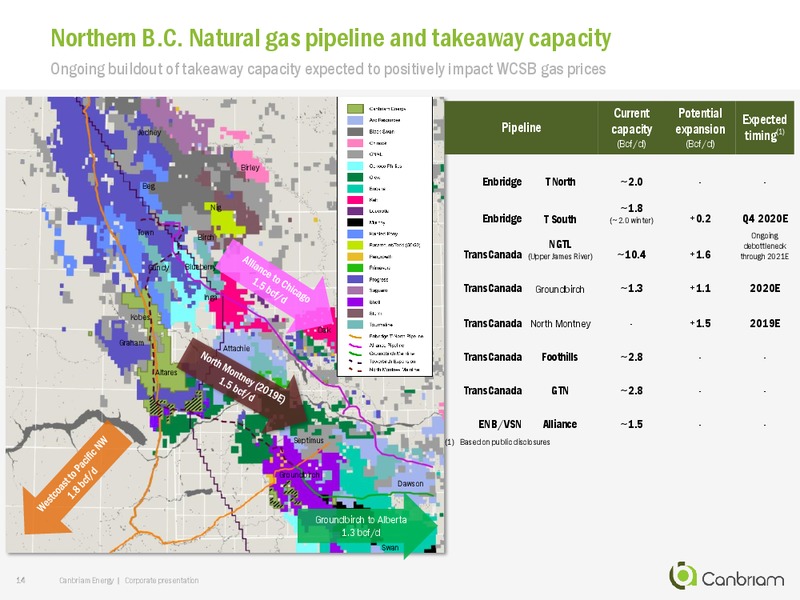Viewport: 800px width, 600px height.
Task: Click the orange Westcoast to Pacific NW arrow
Action: click(76, 477)
